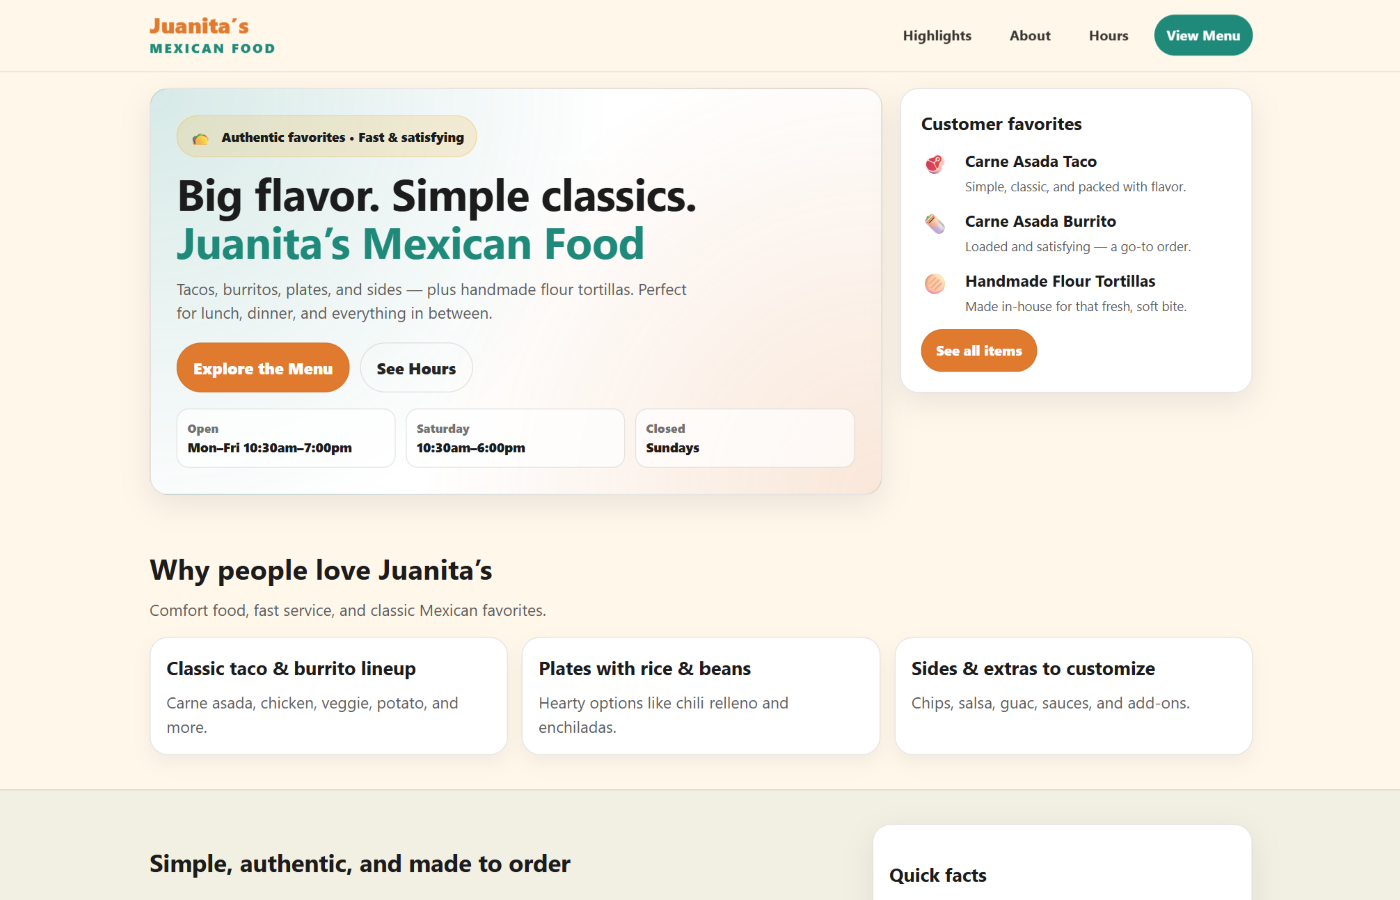Image resolution: width=1400 pixels, height=900 pixels.
Task: Click the See all items button
Action: [x=978, y=350]
